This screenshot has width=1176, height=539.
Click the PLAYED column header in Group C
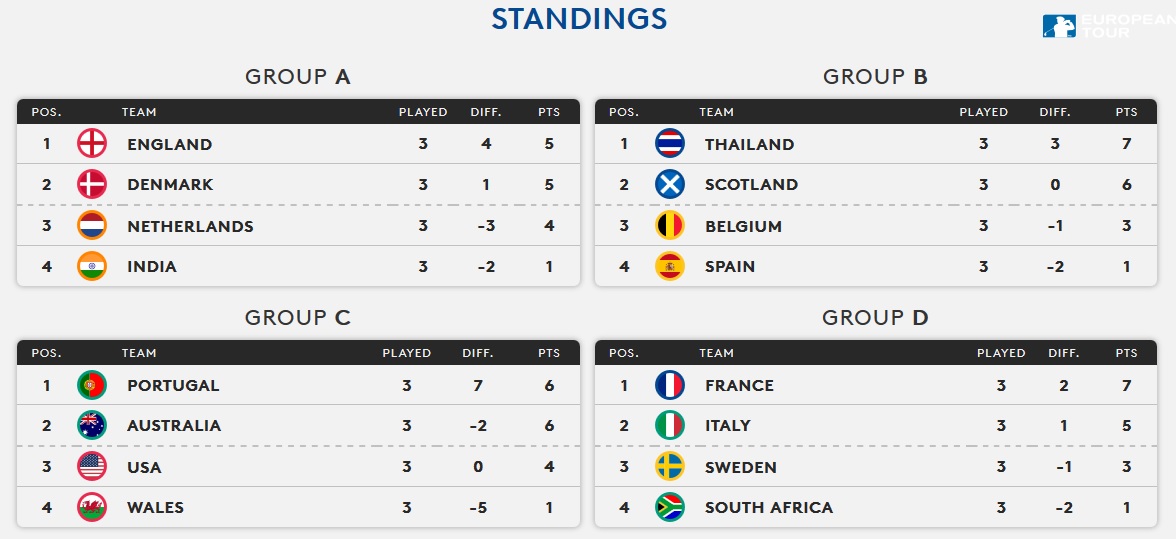point(406,353)
